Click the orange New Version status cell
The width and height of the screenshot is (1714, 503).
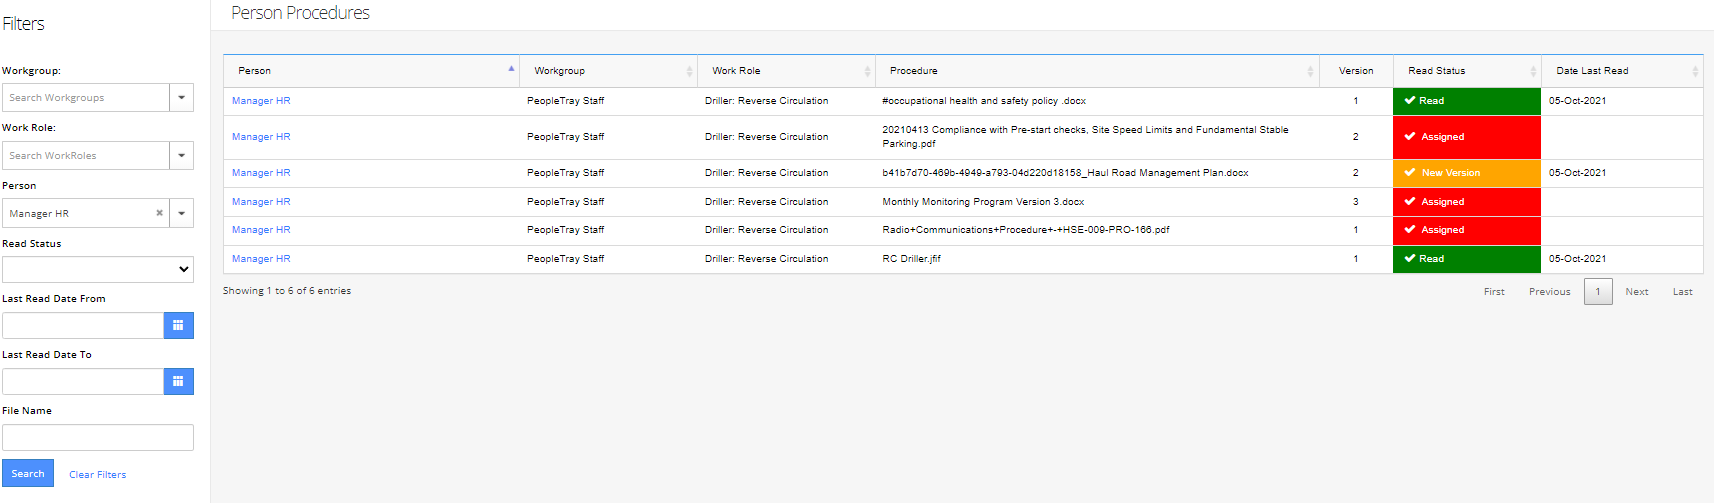1465,173
